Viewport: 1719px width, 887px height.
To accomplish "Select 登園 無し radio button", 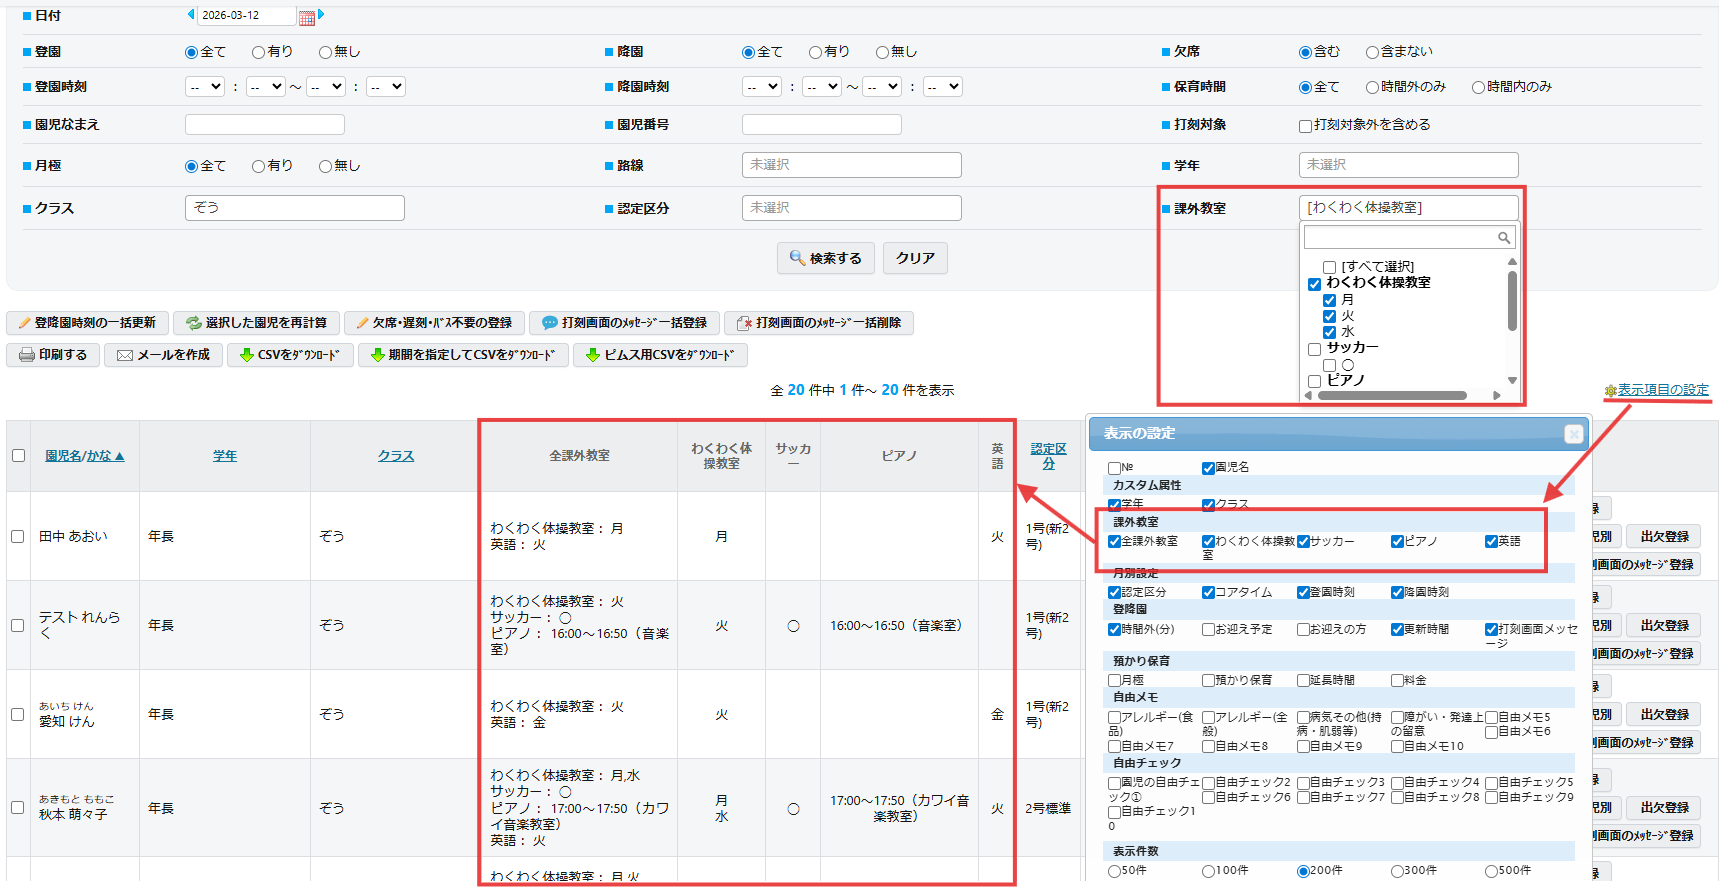I will click(x=325, y=52).
